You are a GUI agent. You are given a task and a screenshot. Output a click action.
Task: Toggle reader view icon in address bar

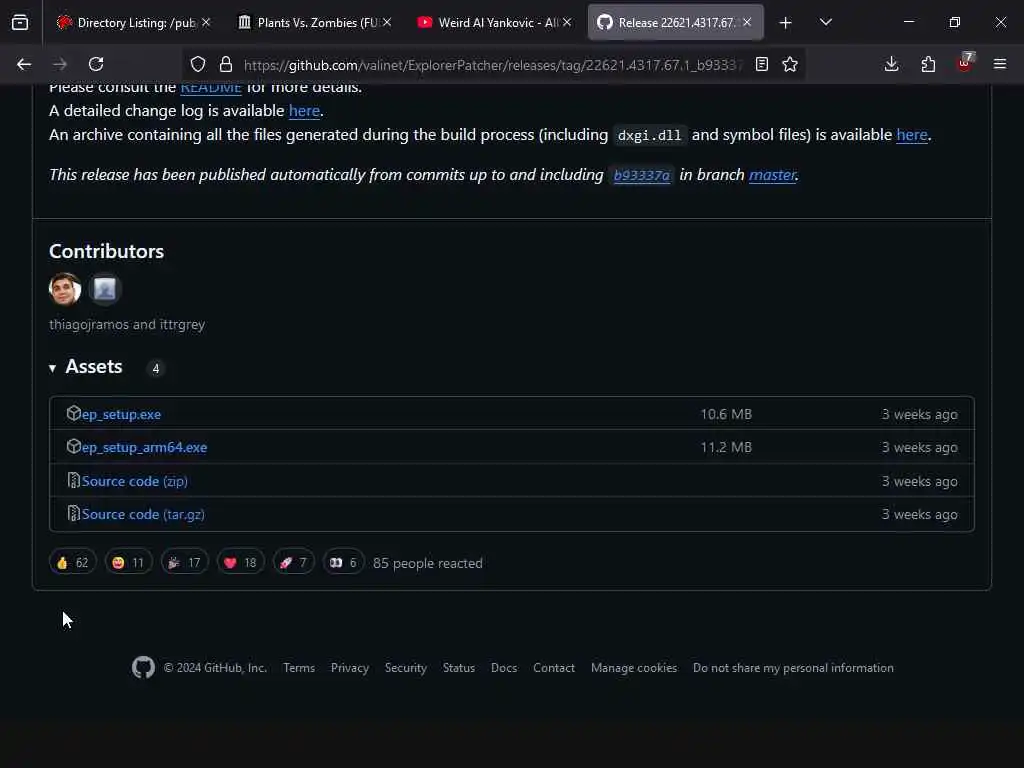[761, 64]
